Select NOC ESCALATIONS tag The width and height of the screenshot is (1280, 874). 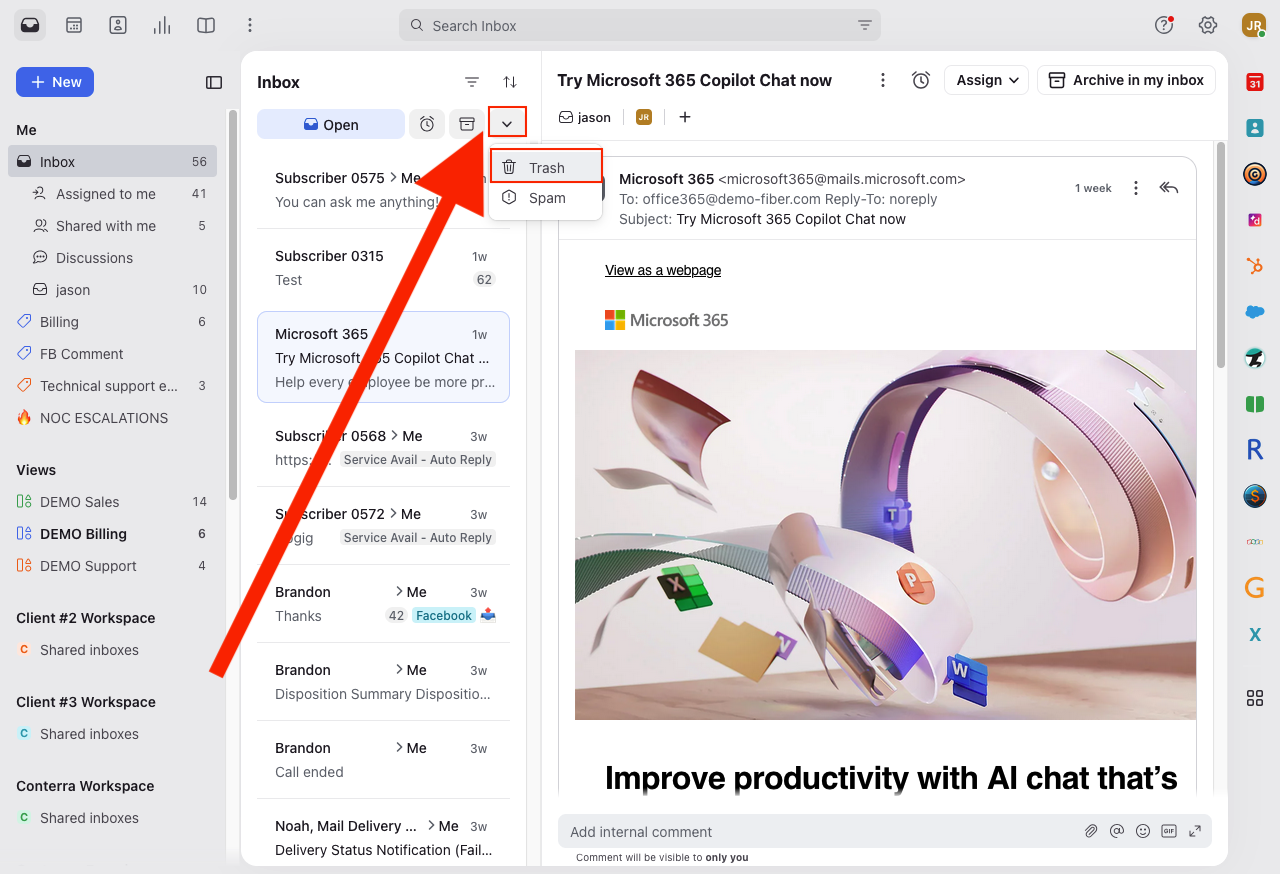click(x=112, y=418)
